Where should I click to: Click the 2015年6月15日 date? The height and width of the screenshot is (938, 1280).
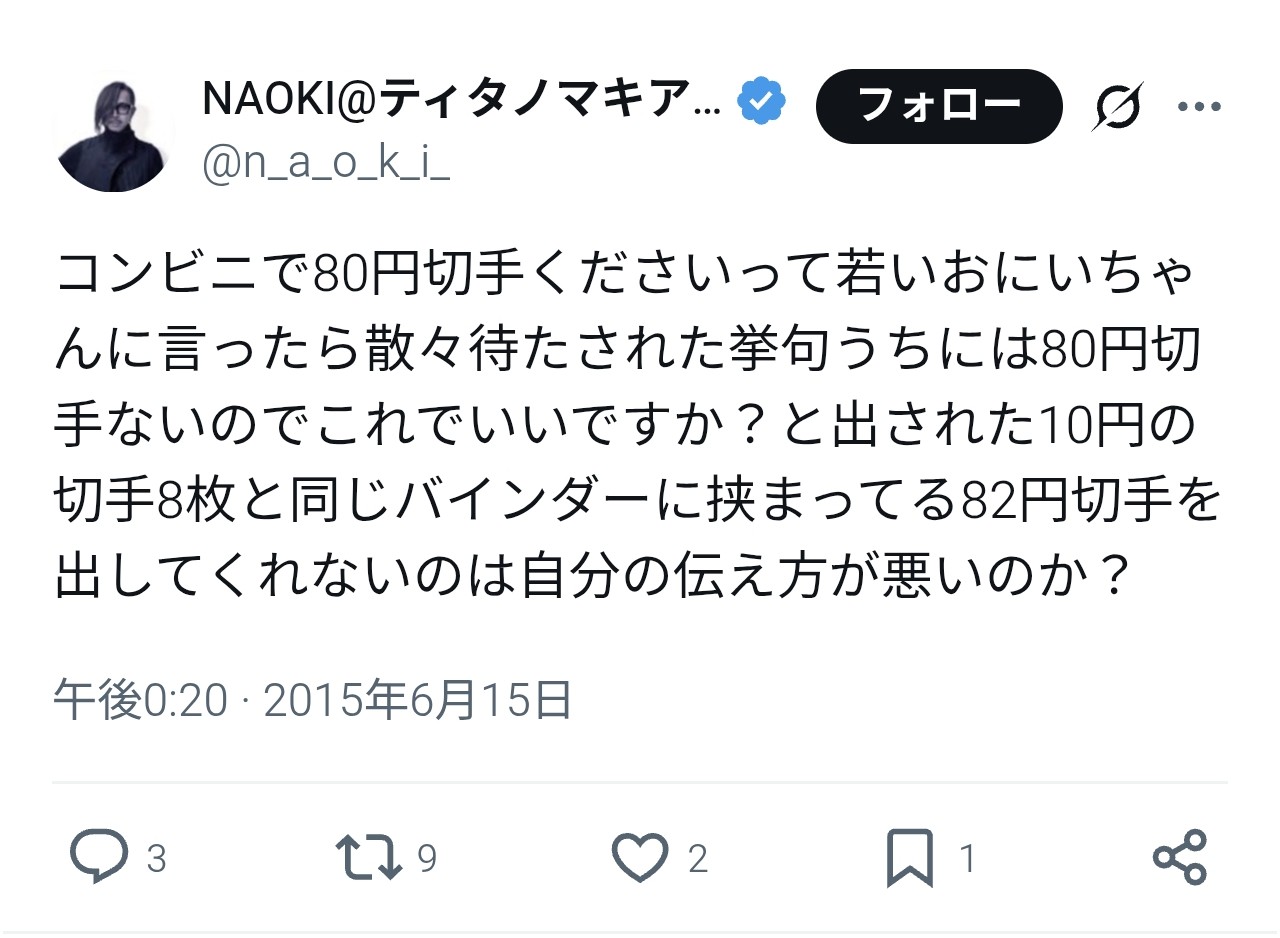(417, 701)
